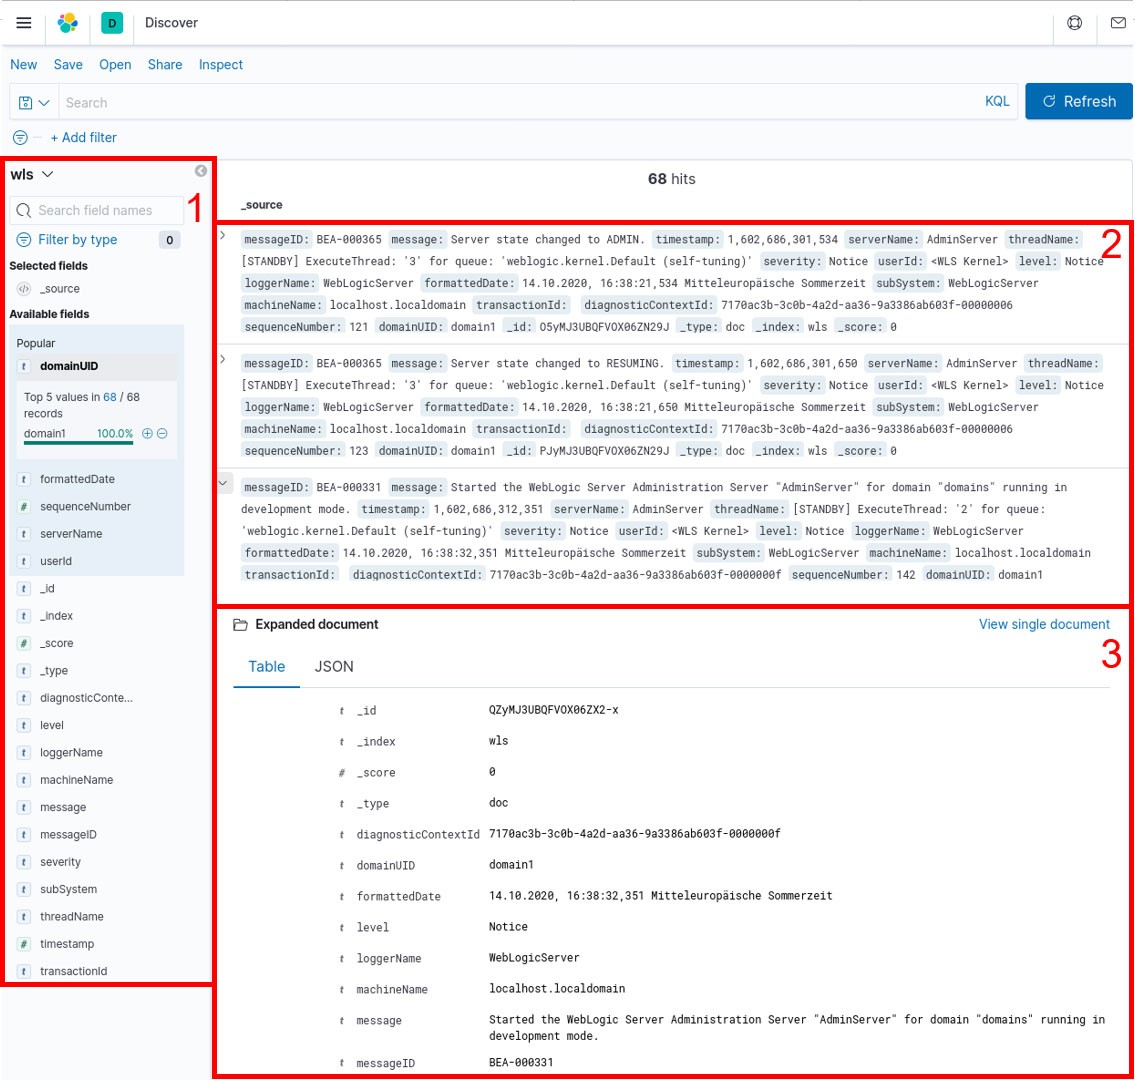
Task: Click threadName in the fields sidebar
Action: 72,917
